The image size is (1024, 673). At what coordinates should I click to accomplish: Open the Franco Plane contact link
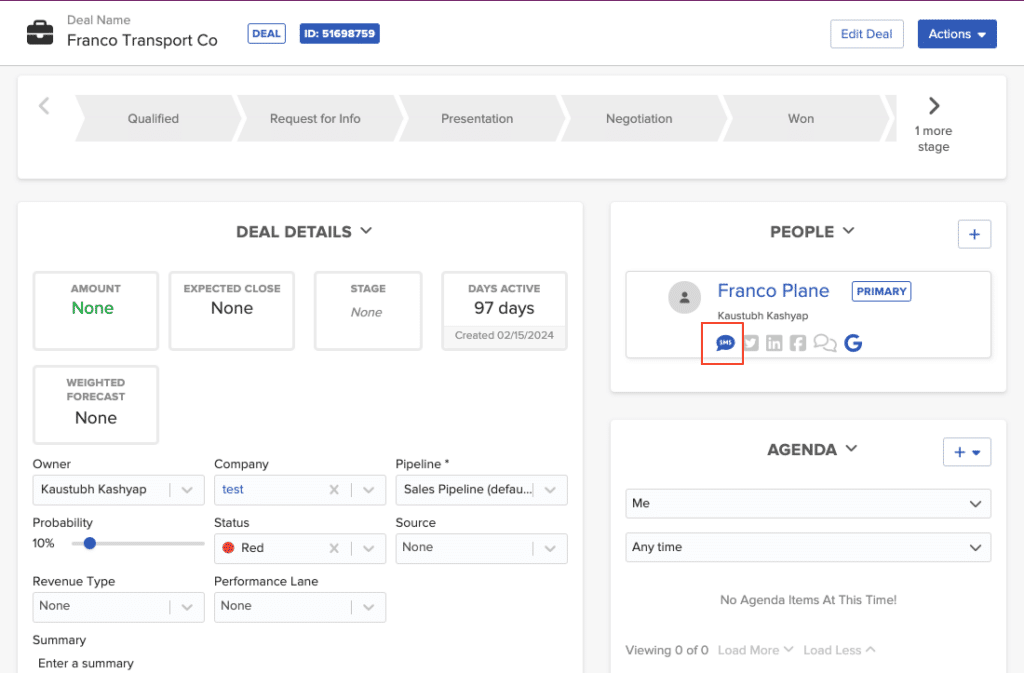click(x=773, y=290)
